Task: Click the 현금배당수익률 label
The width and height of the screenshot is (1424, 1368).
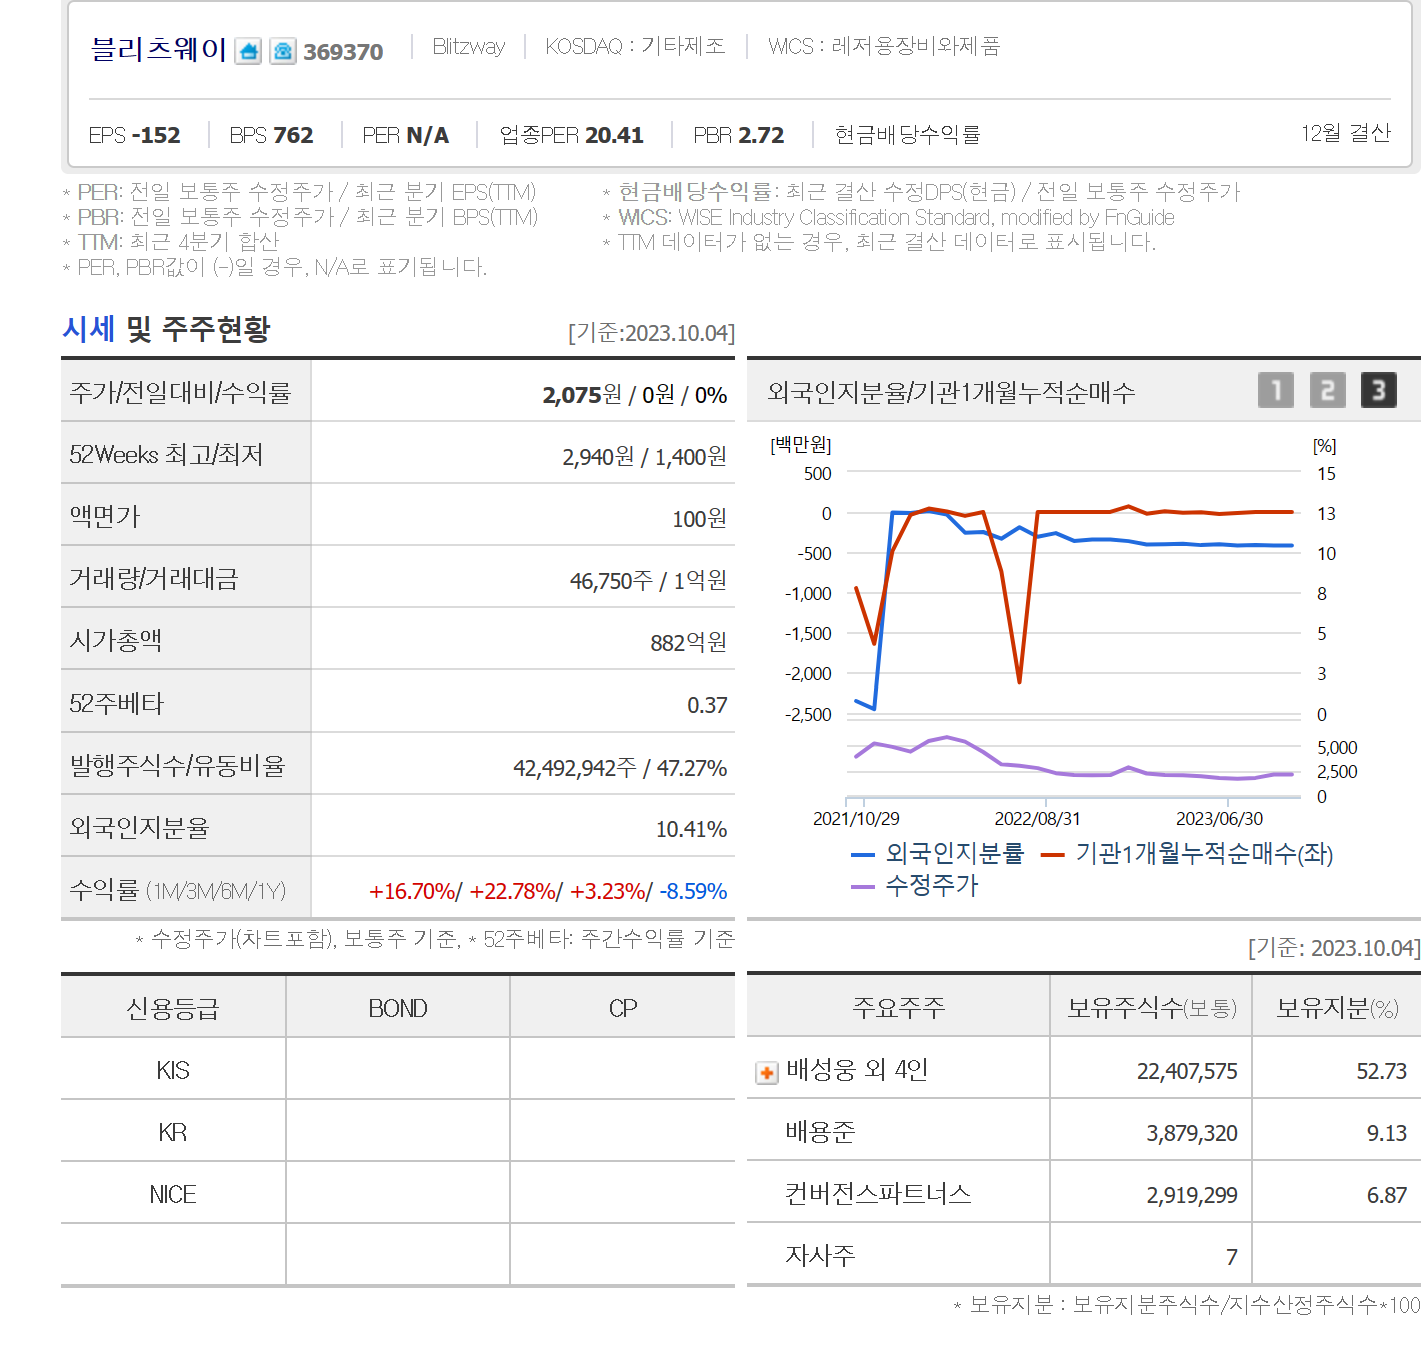Action: pyautogui.click(x=907, y=135)
